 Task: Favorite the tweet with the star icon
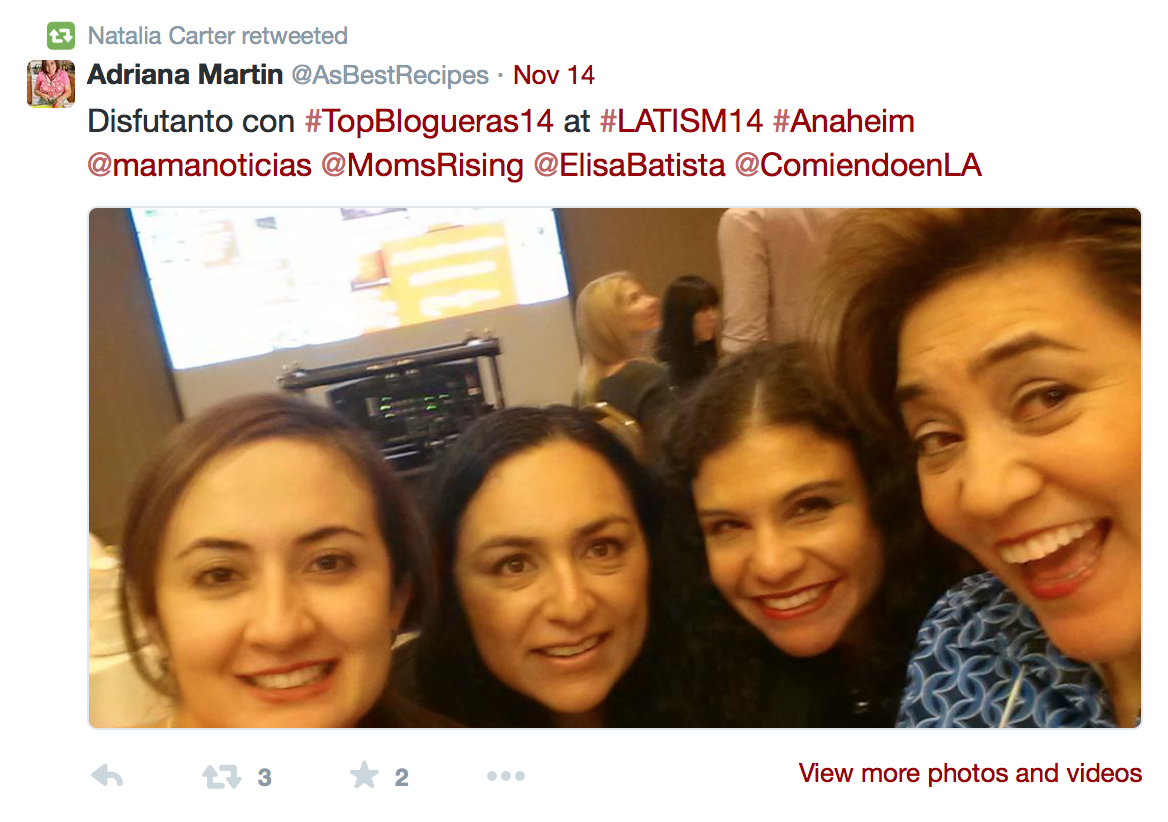point(364,775)
